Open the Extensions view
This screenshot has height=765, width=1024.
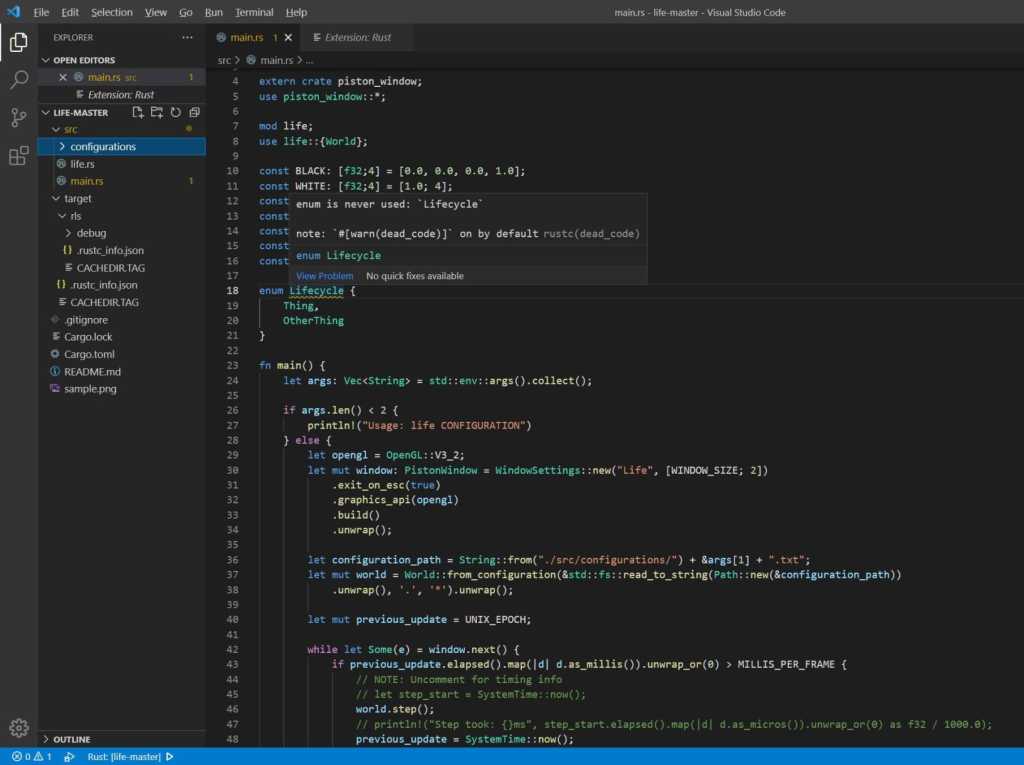click(x=18, y=156)
